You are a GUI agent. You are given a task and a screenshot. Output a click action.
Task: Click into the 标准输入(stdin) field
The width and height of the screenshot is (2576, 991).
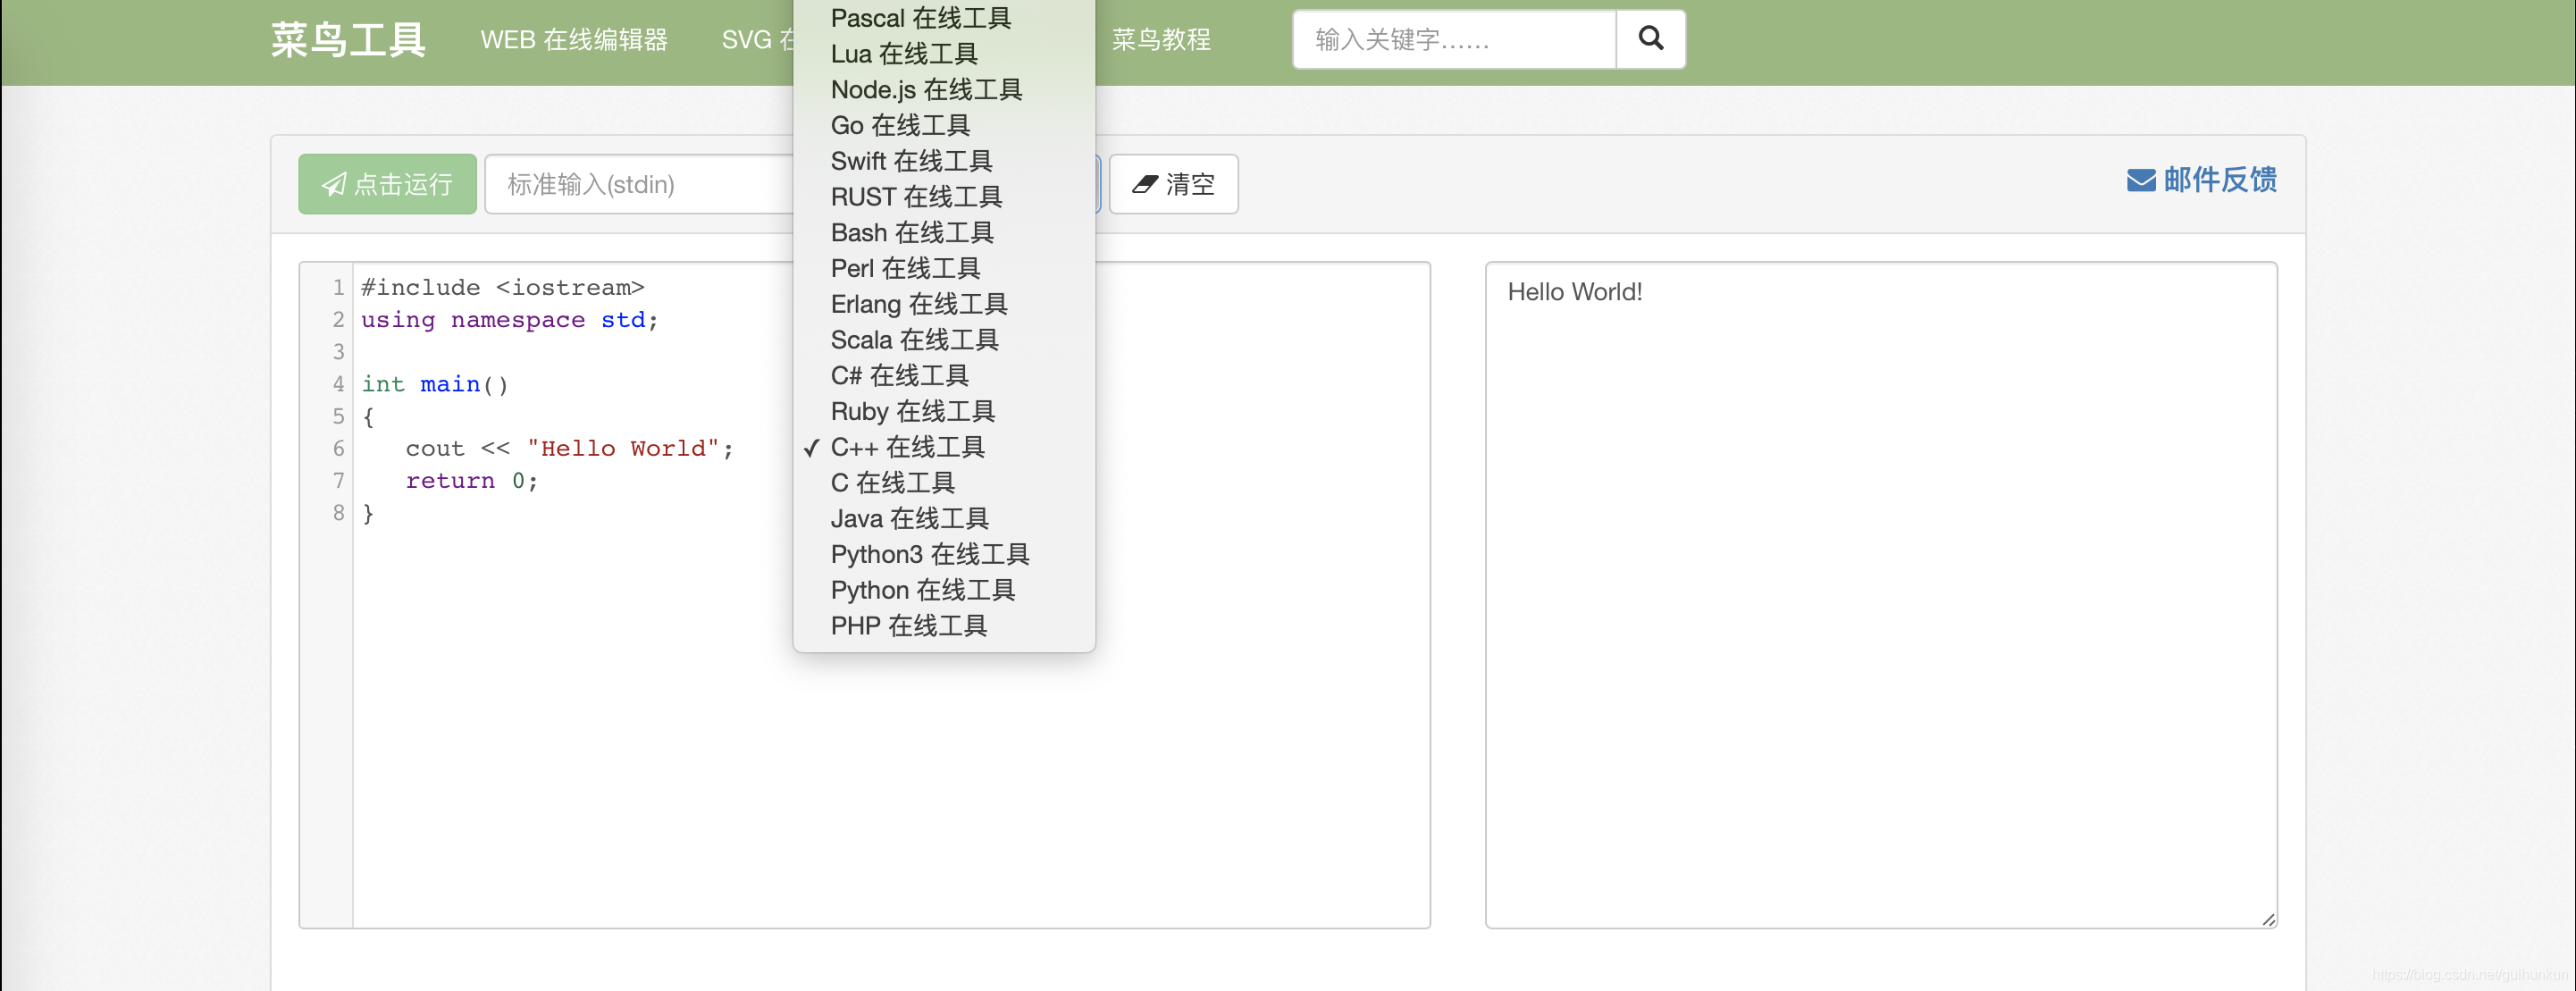640,184
